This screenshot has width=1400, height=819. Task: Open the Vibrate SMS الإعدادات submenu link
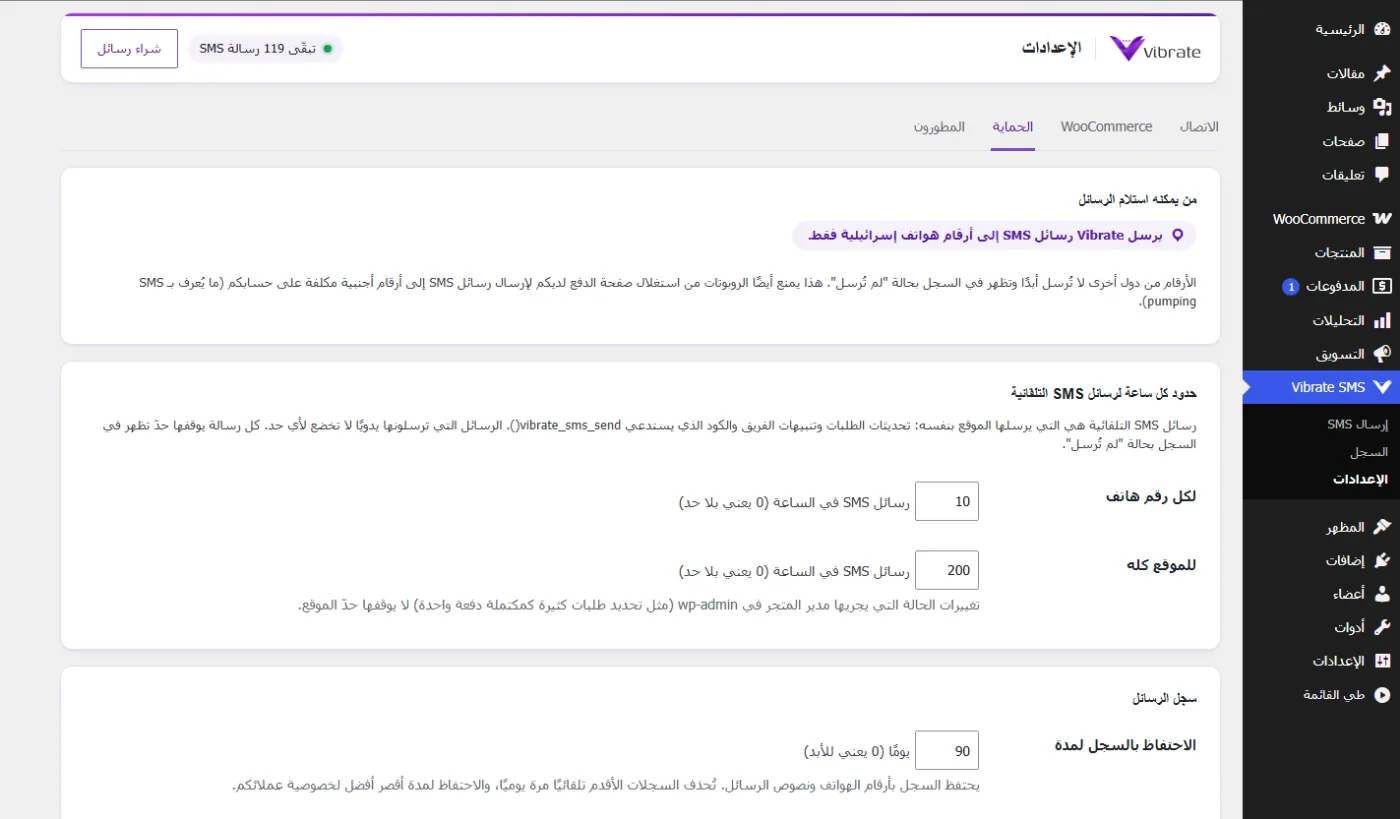click(1361, 479)
